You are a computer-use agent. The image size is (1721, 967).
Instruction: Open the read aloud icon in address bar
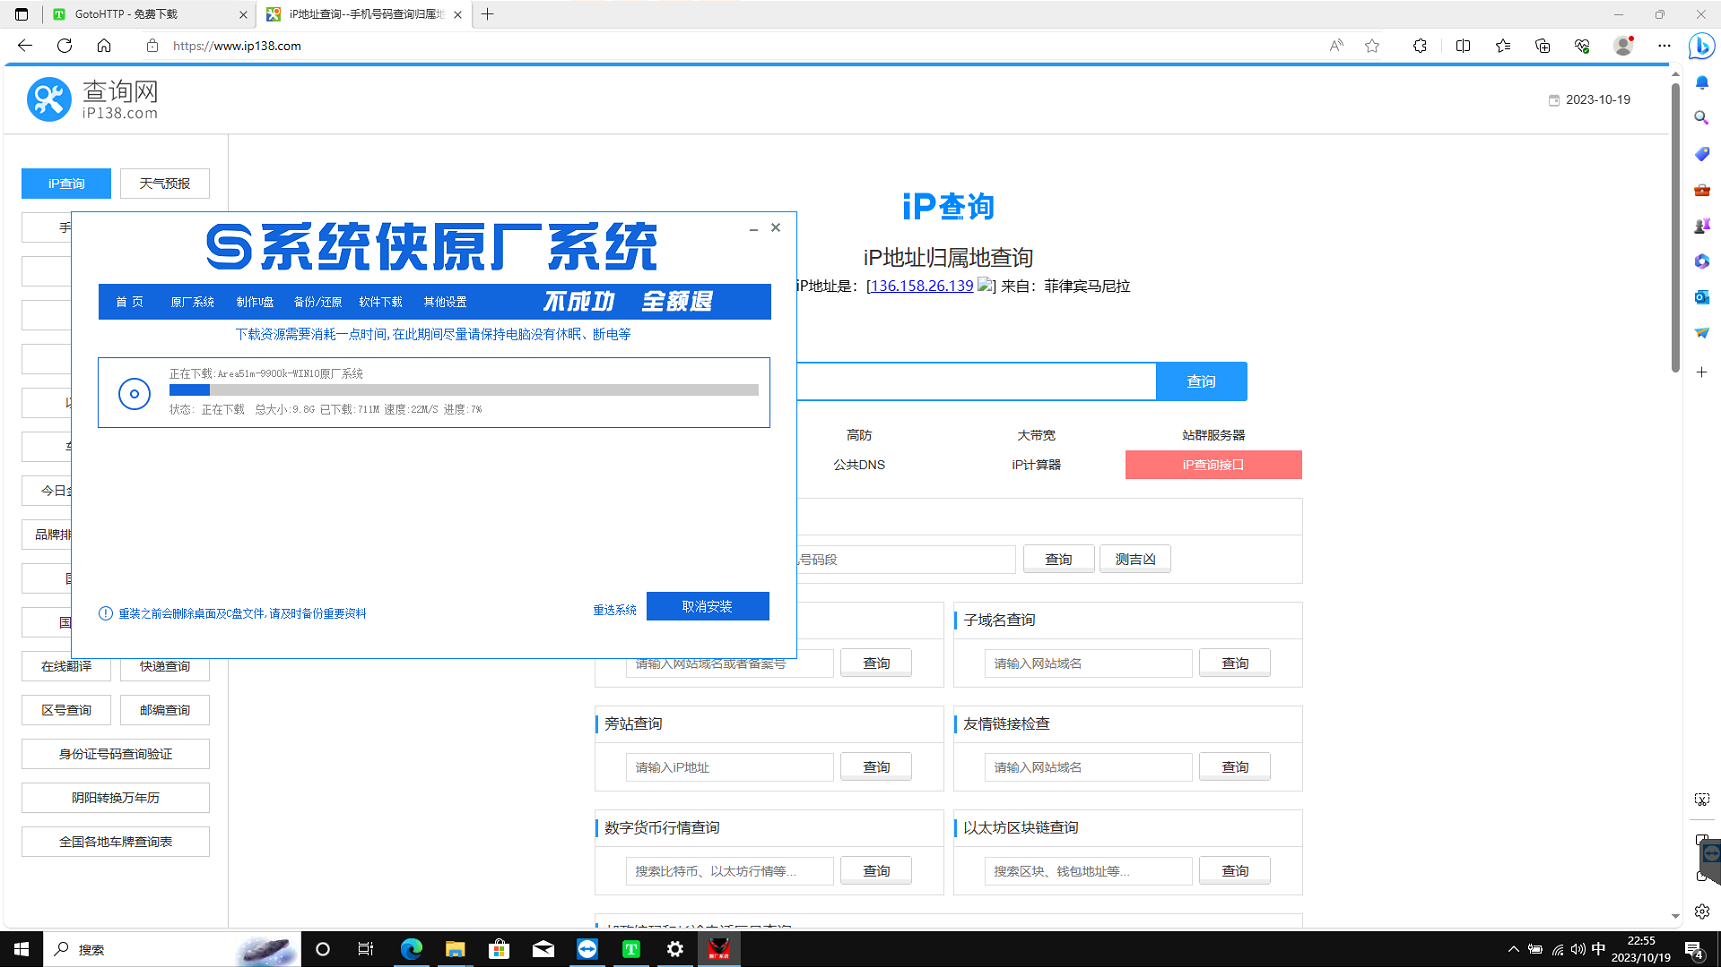(1336, 46)
